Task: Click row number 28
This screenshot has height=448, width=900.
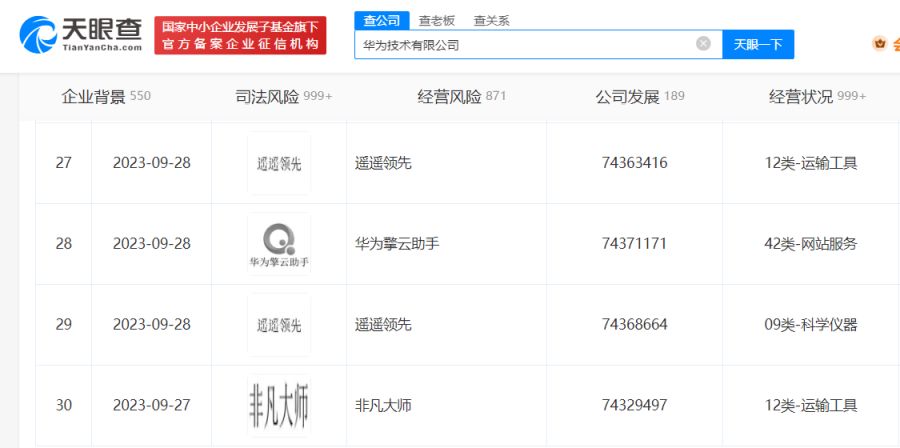Action: 64,244
